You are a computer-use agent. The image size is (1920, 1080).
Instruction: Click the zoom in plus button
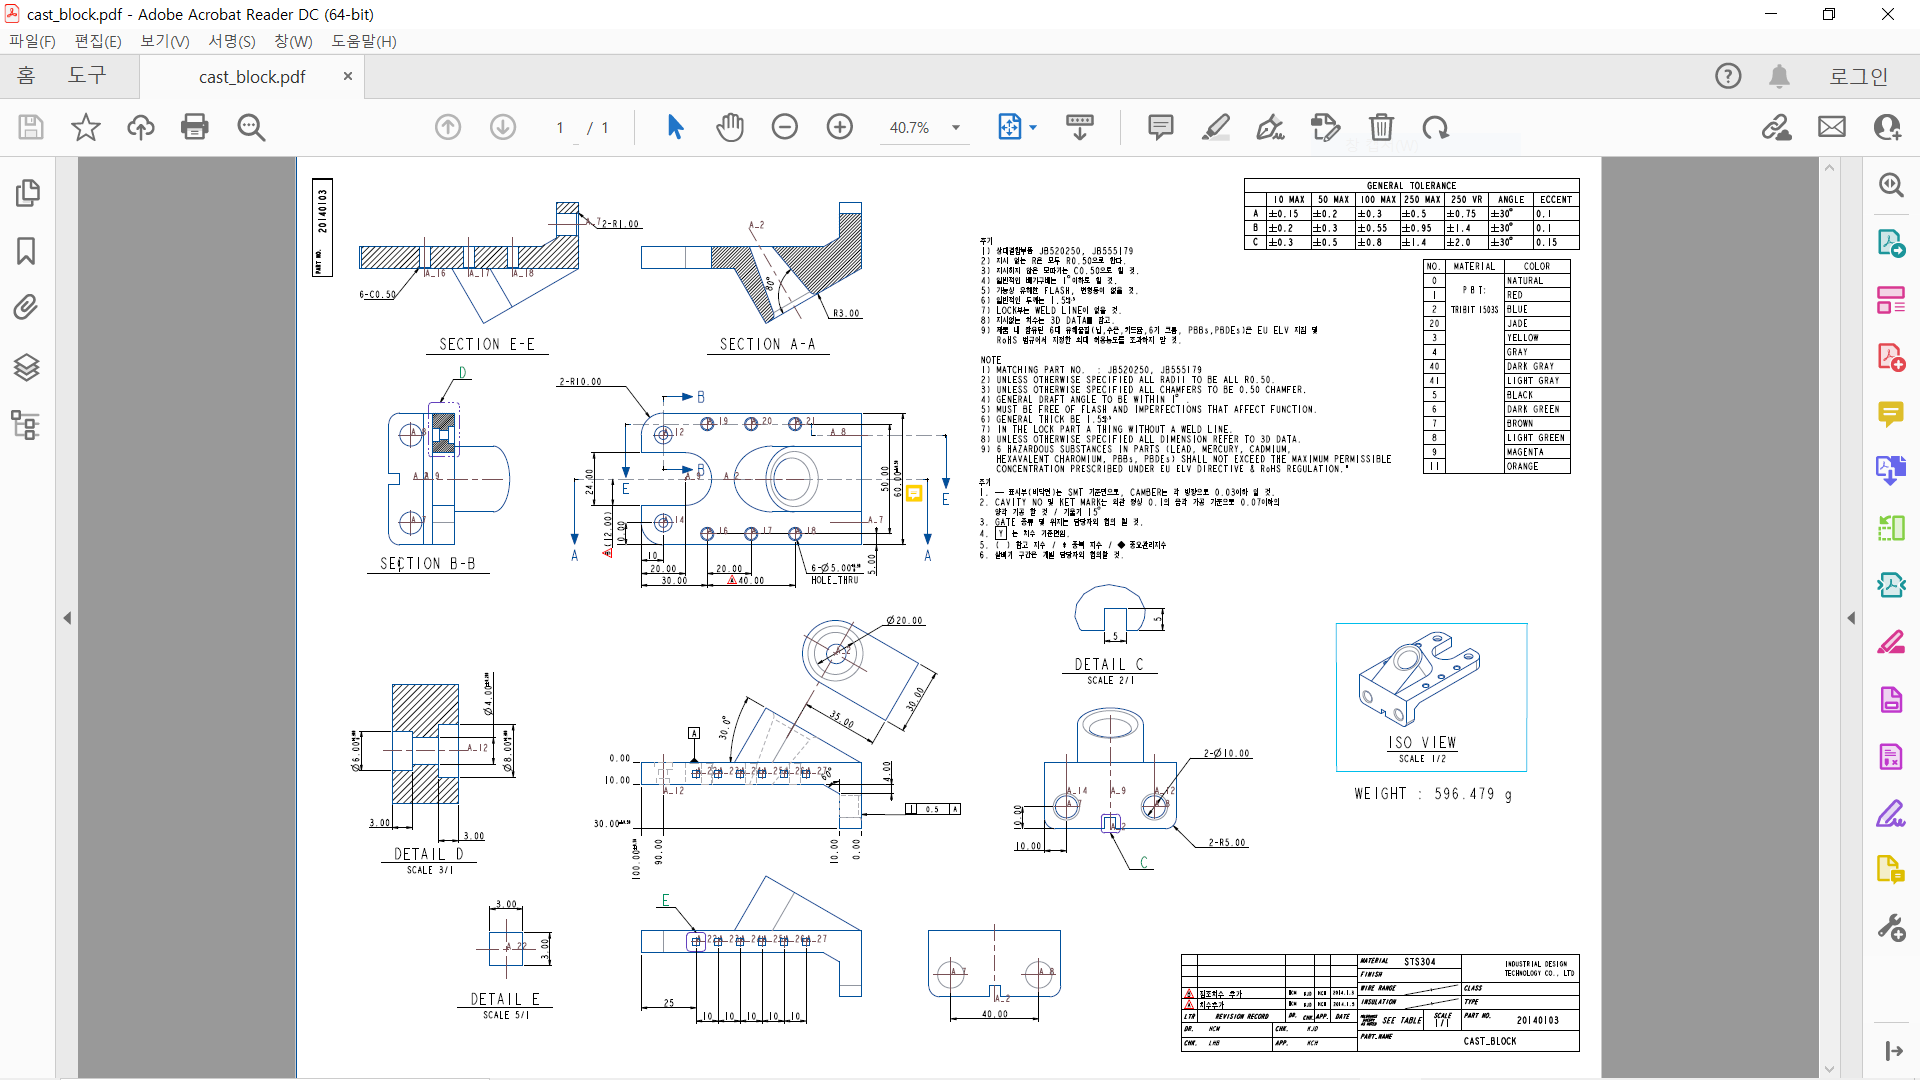(x=840, y=127)
